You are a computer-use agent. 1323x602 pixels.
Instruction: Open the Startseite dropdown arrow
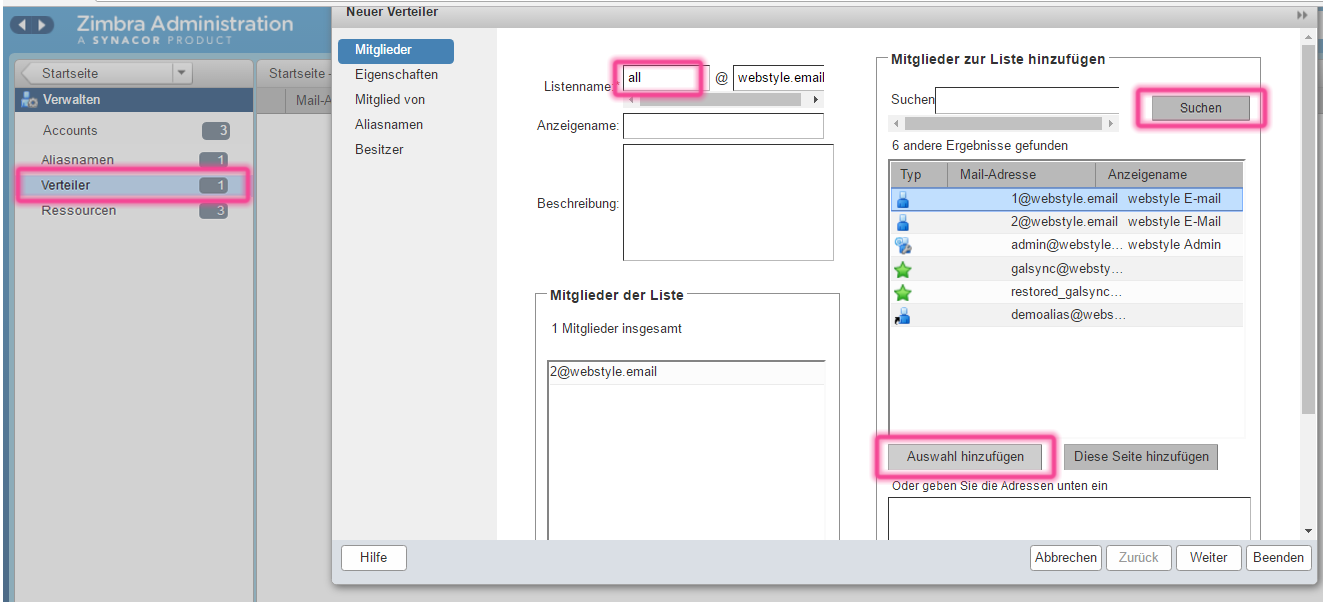point(181,73)
